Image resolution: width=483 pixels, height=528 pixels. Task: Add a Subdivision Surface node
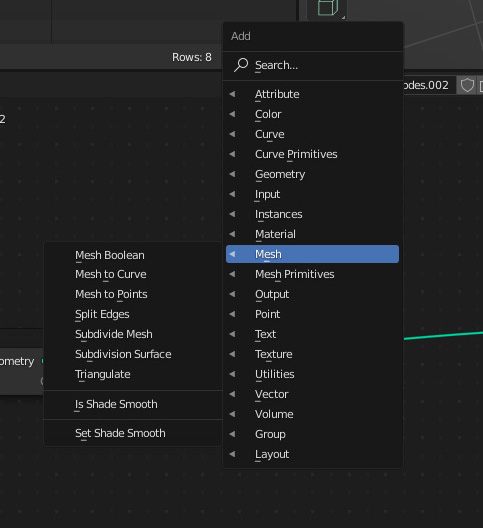[133, 354]
